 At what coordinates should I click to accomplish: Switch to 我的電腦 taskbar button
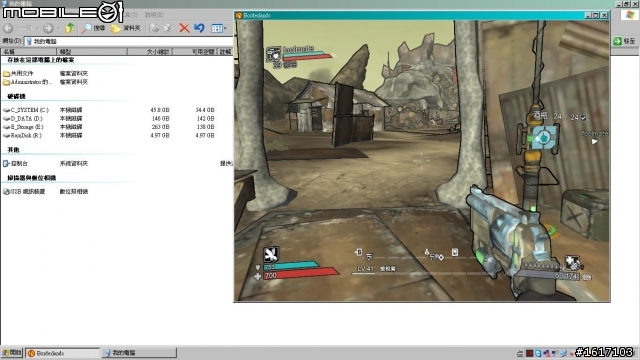(140, 353)
